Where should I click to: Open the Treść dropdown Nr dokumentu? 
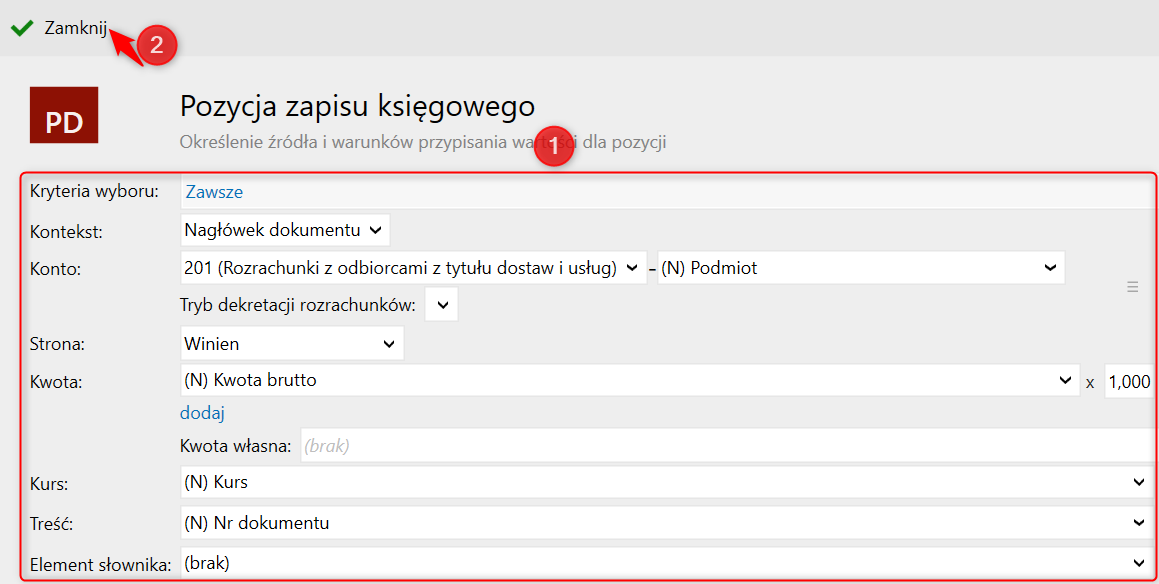coord(665,522)
